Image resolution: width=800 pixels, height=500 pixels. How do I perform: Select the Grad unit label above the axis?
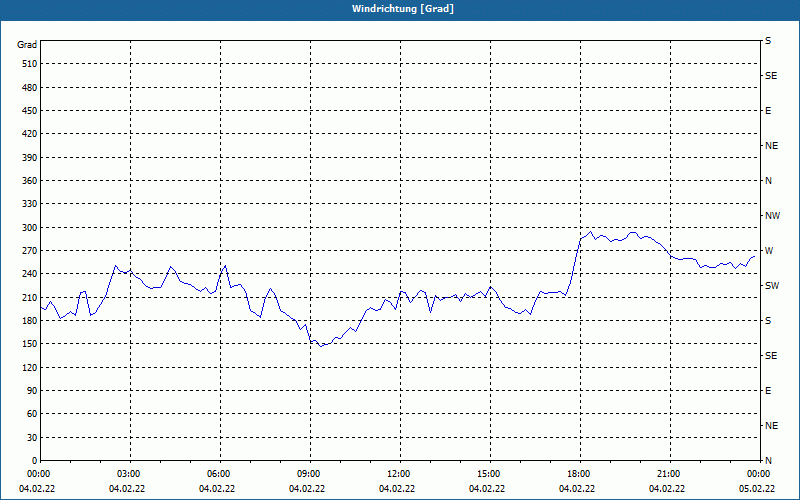pyautogui.click(x=27, y=45)
